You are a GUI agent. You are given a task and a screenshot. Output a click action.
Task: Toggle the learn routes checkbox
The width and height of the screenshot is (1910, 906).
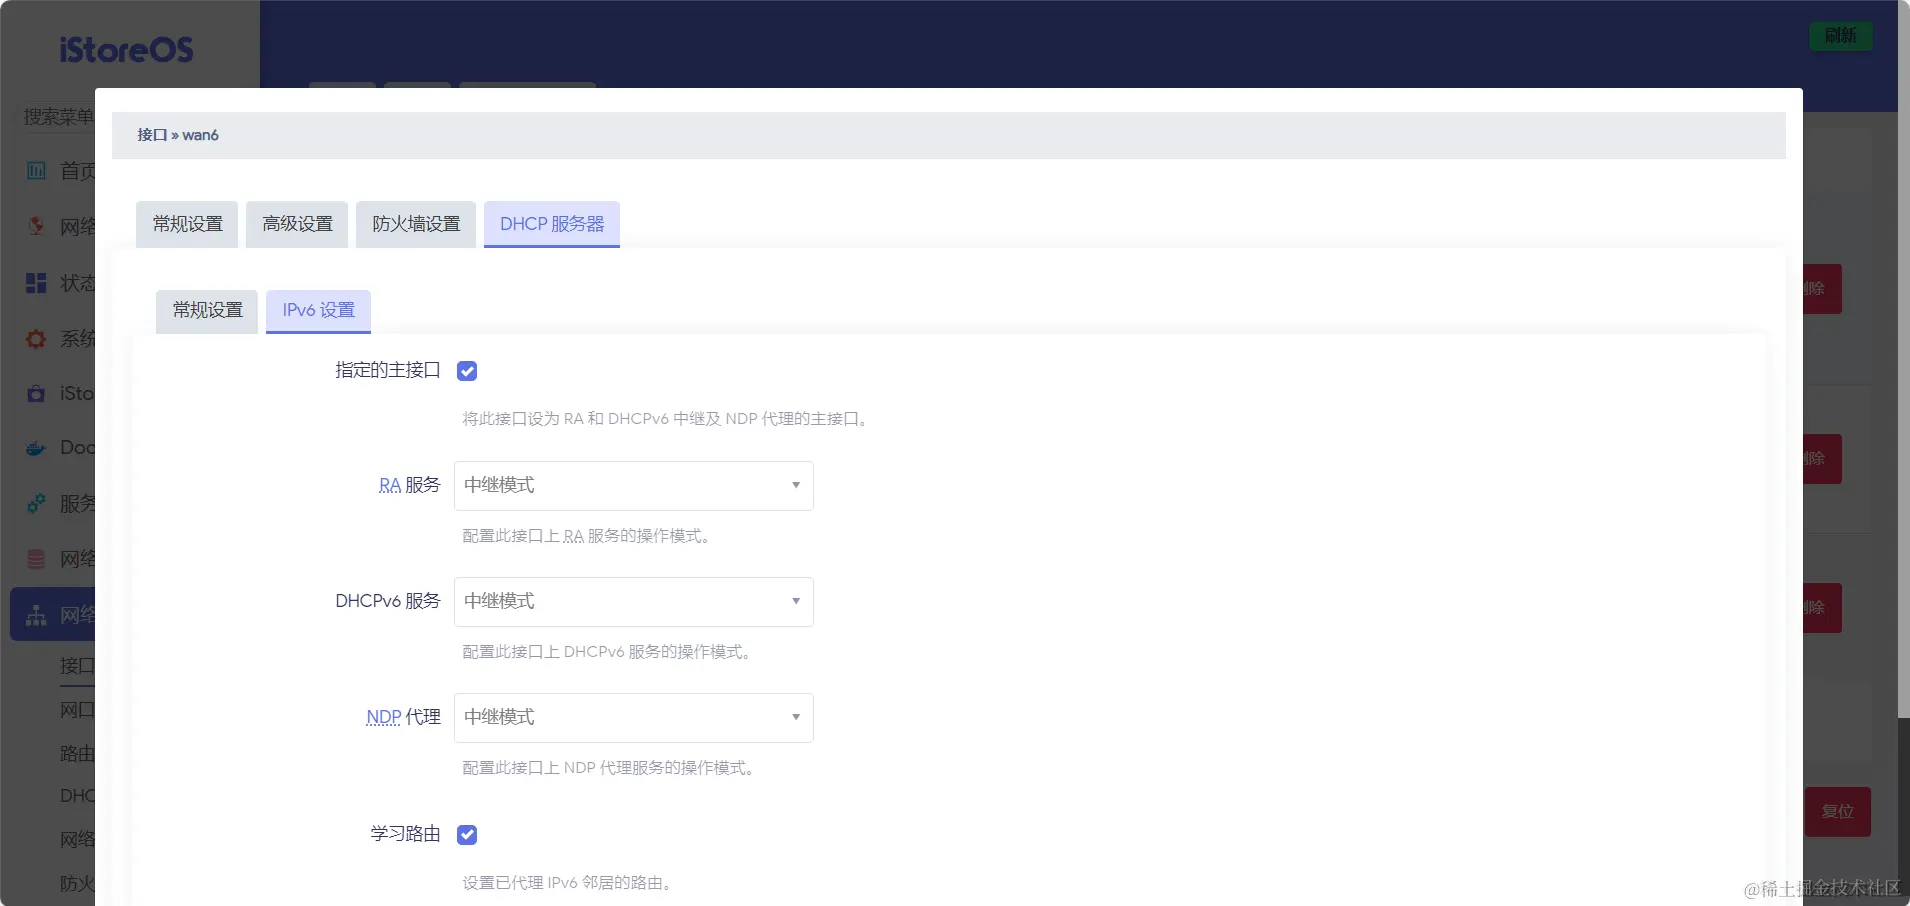[467, 835]
